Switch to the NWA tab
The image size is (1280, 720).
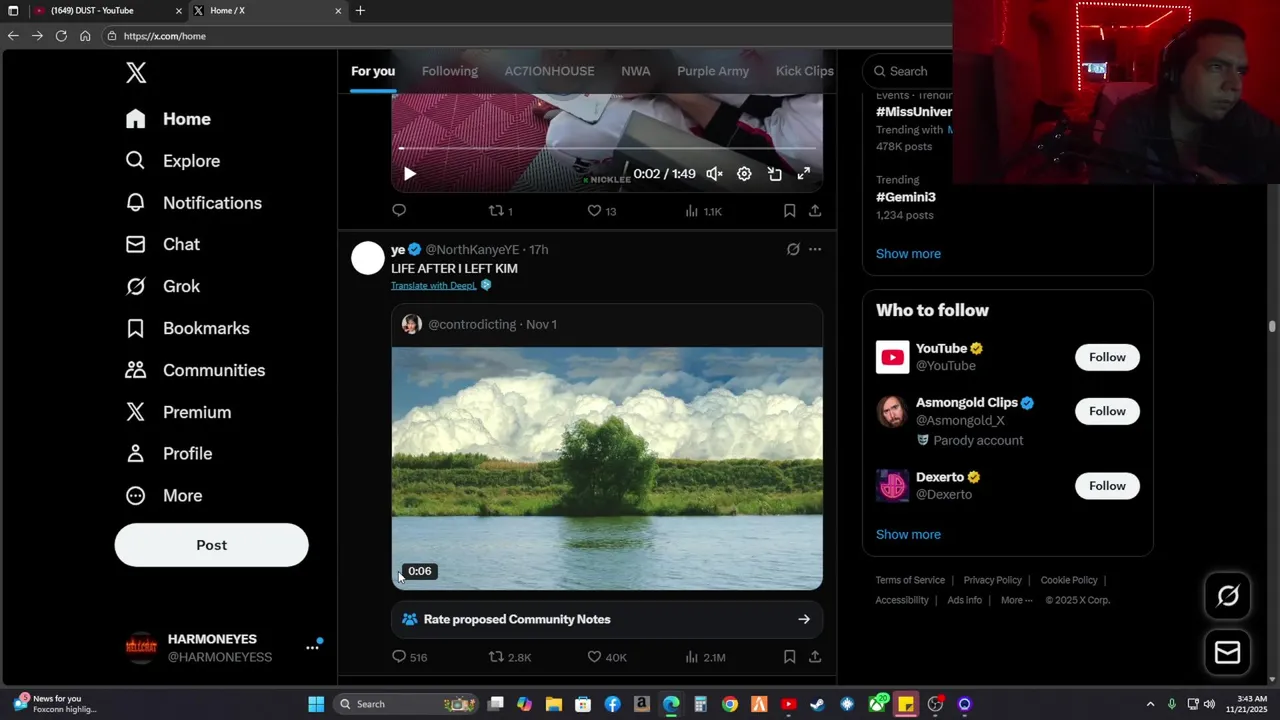635,71
